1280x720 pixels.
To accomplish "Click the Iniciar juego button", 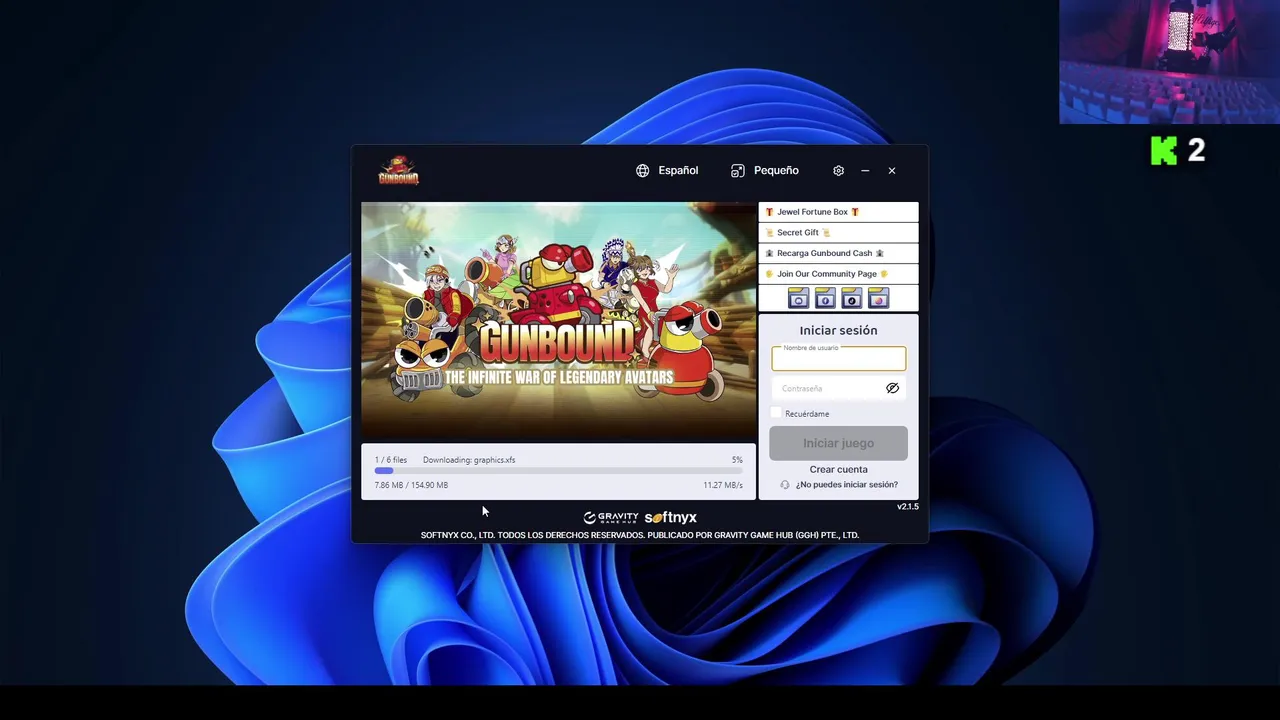I will [838, 443].
